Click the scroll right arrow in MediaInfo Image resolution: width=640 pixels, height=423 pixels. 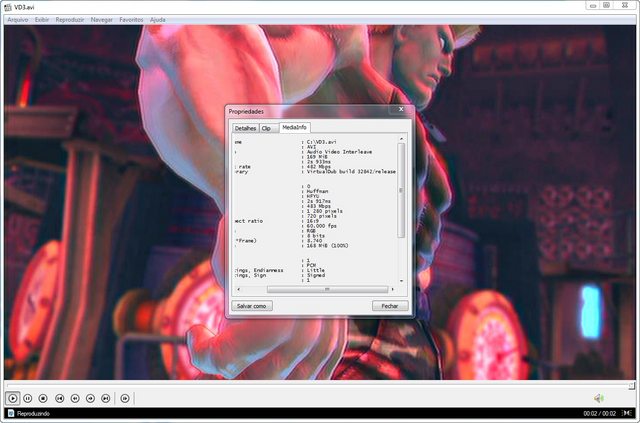tap(393, 289)
